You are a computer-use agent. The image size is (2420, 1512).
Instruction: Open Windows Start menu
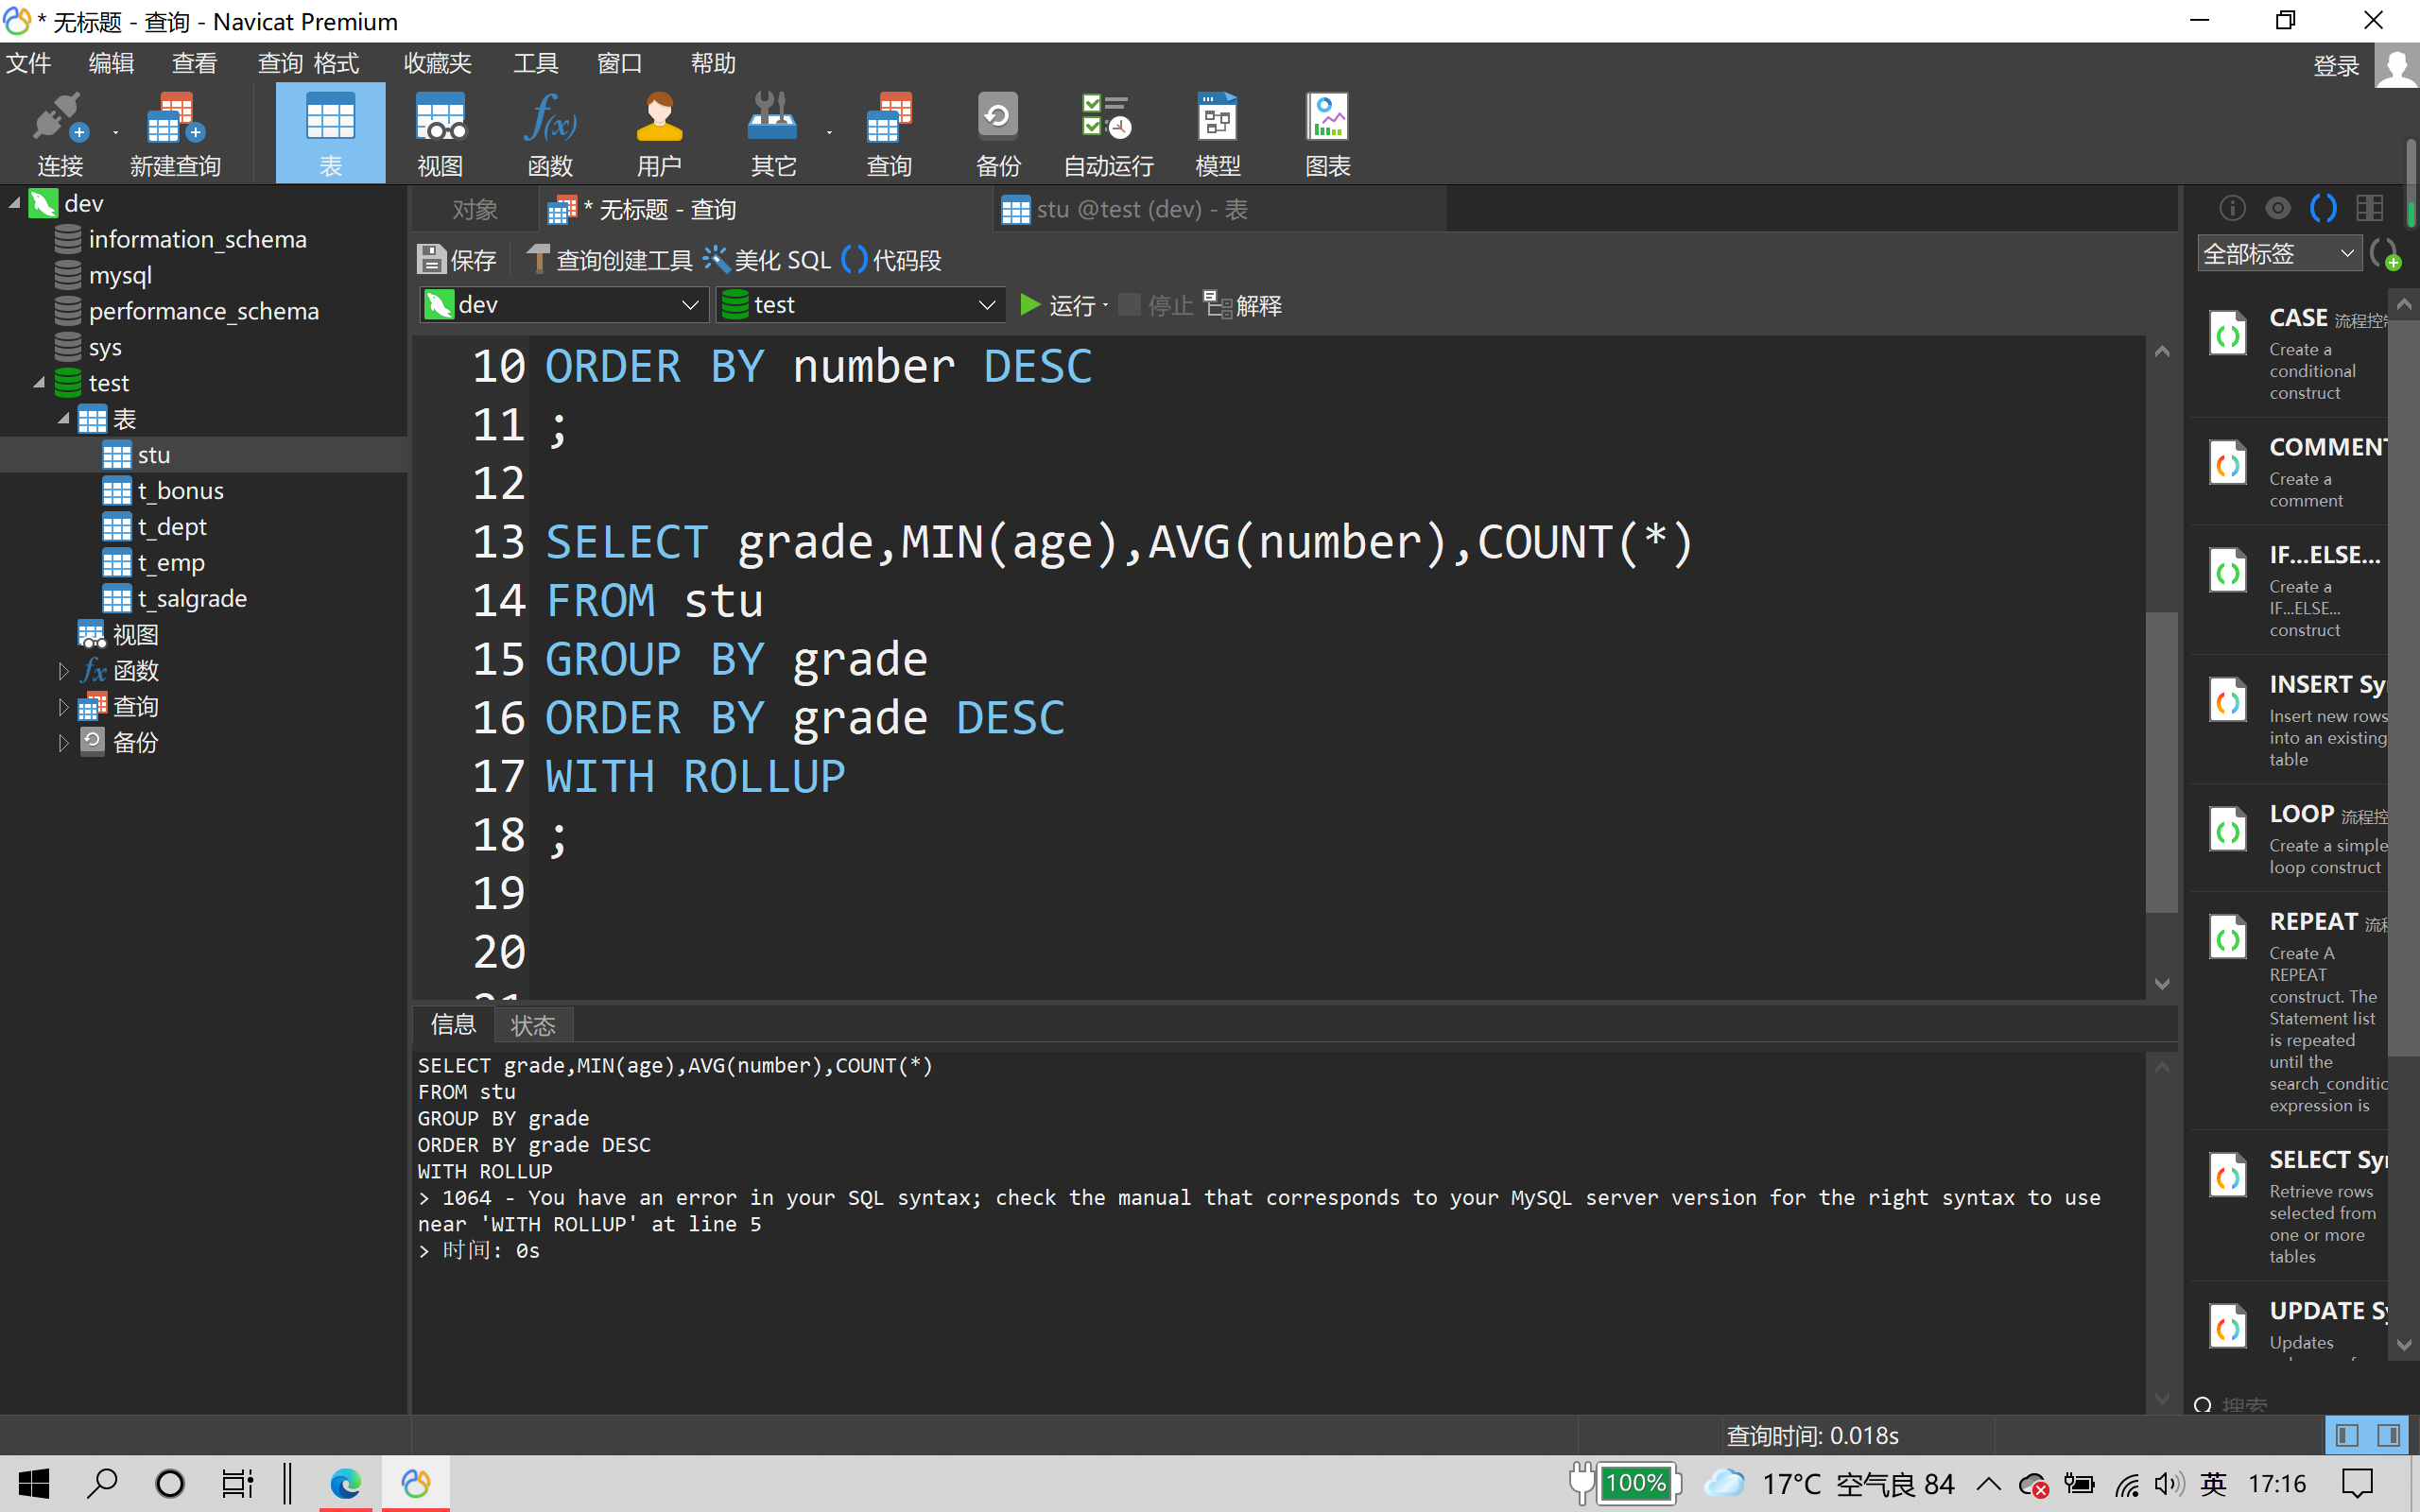34,1484
